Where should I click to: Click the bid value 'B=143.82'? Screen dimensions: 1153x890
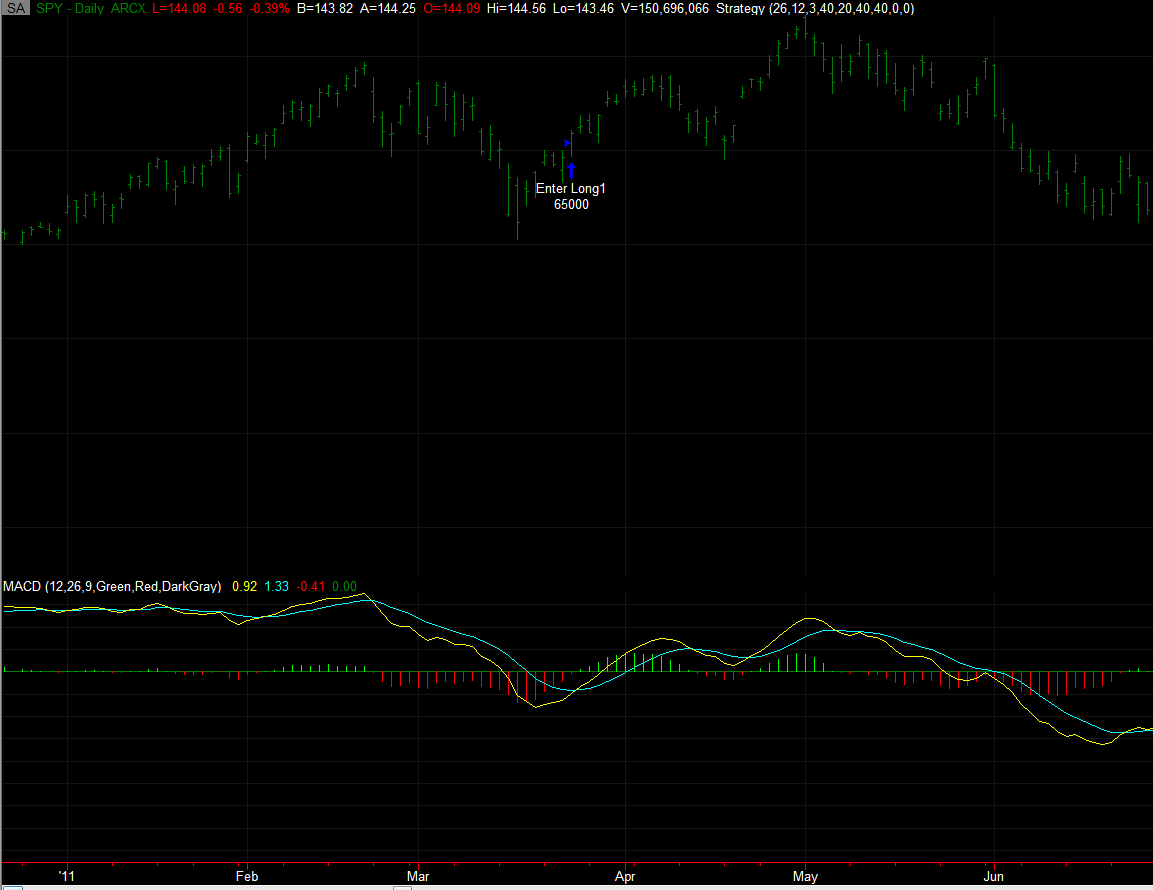tap(325, 8)
